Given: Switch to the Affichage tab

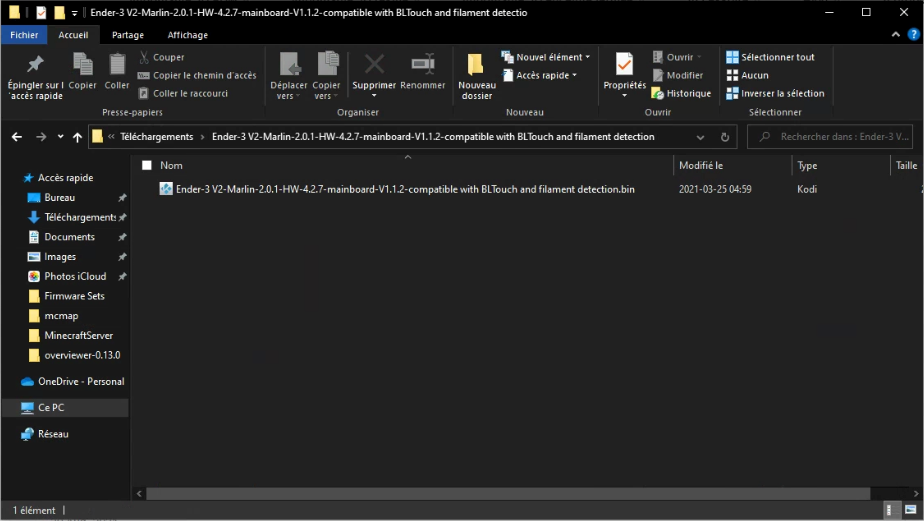Looking at the screenshot, I should pyautogui.click(x=187, y=35).
